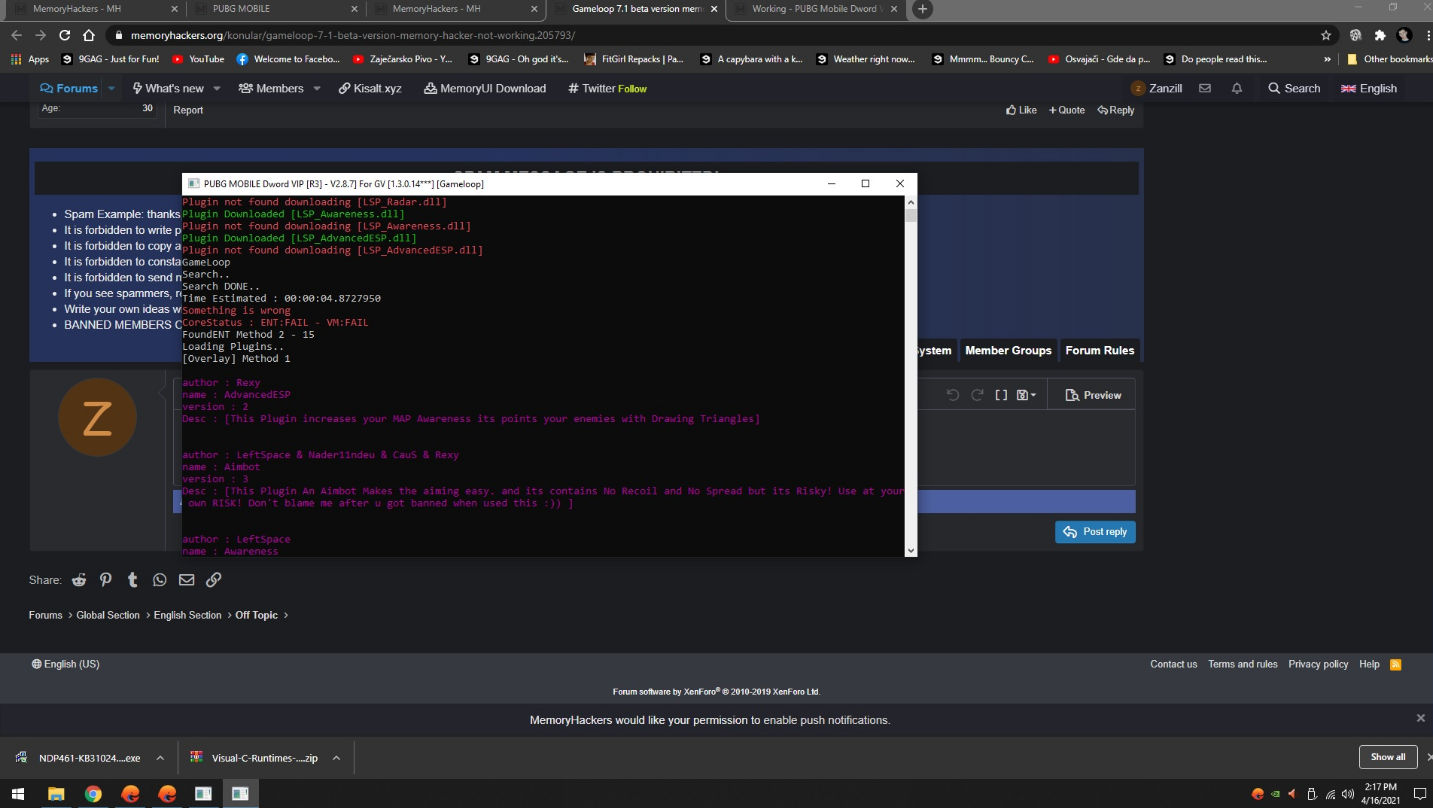
Task: Open the Forums navigation item
Action: point(70,88)
